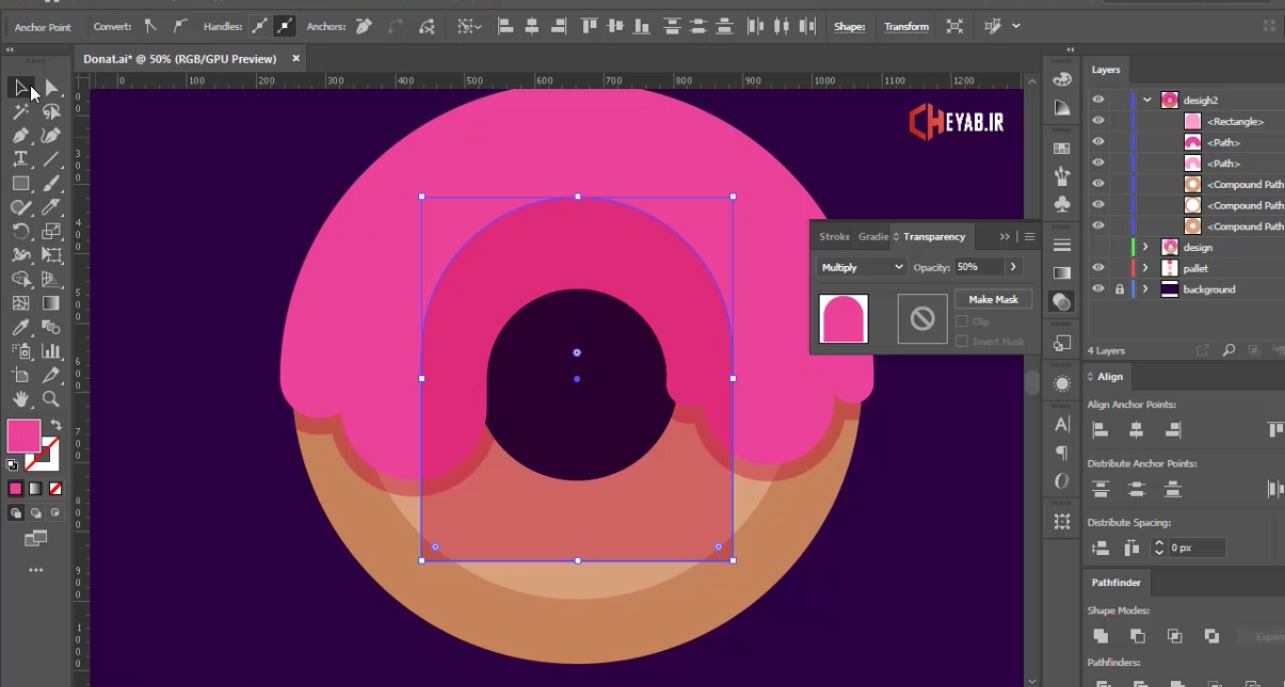Click the Make Mask button
The height and width of the screenshot is (687, 1285).
coord(993,299)
